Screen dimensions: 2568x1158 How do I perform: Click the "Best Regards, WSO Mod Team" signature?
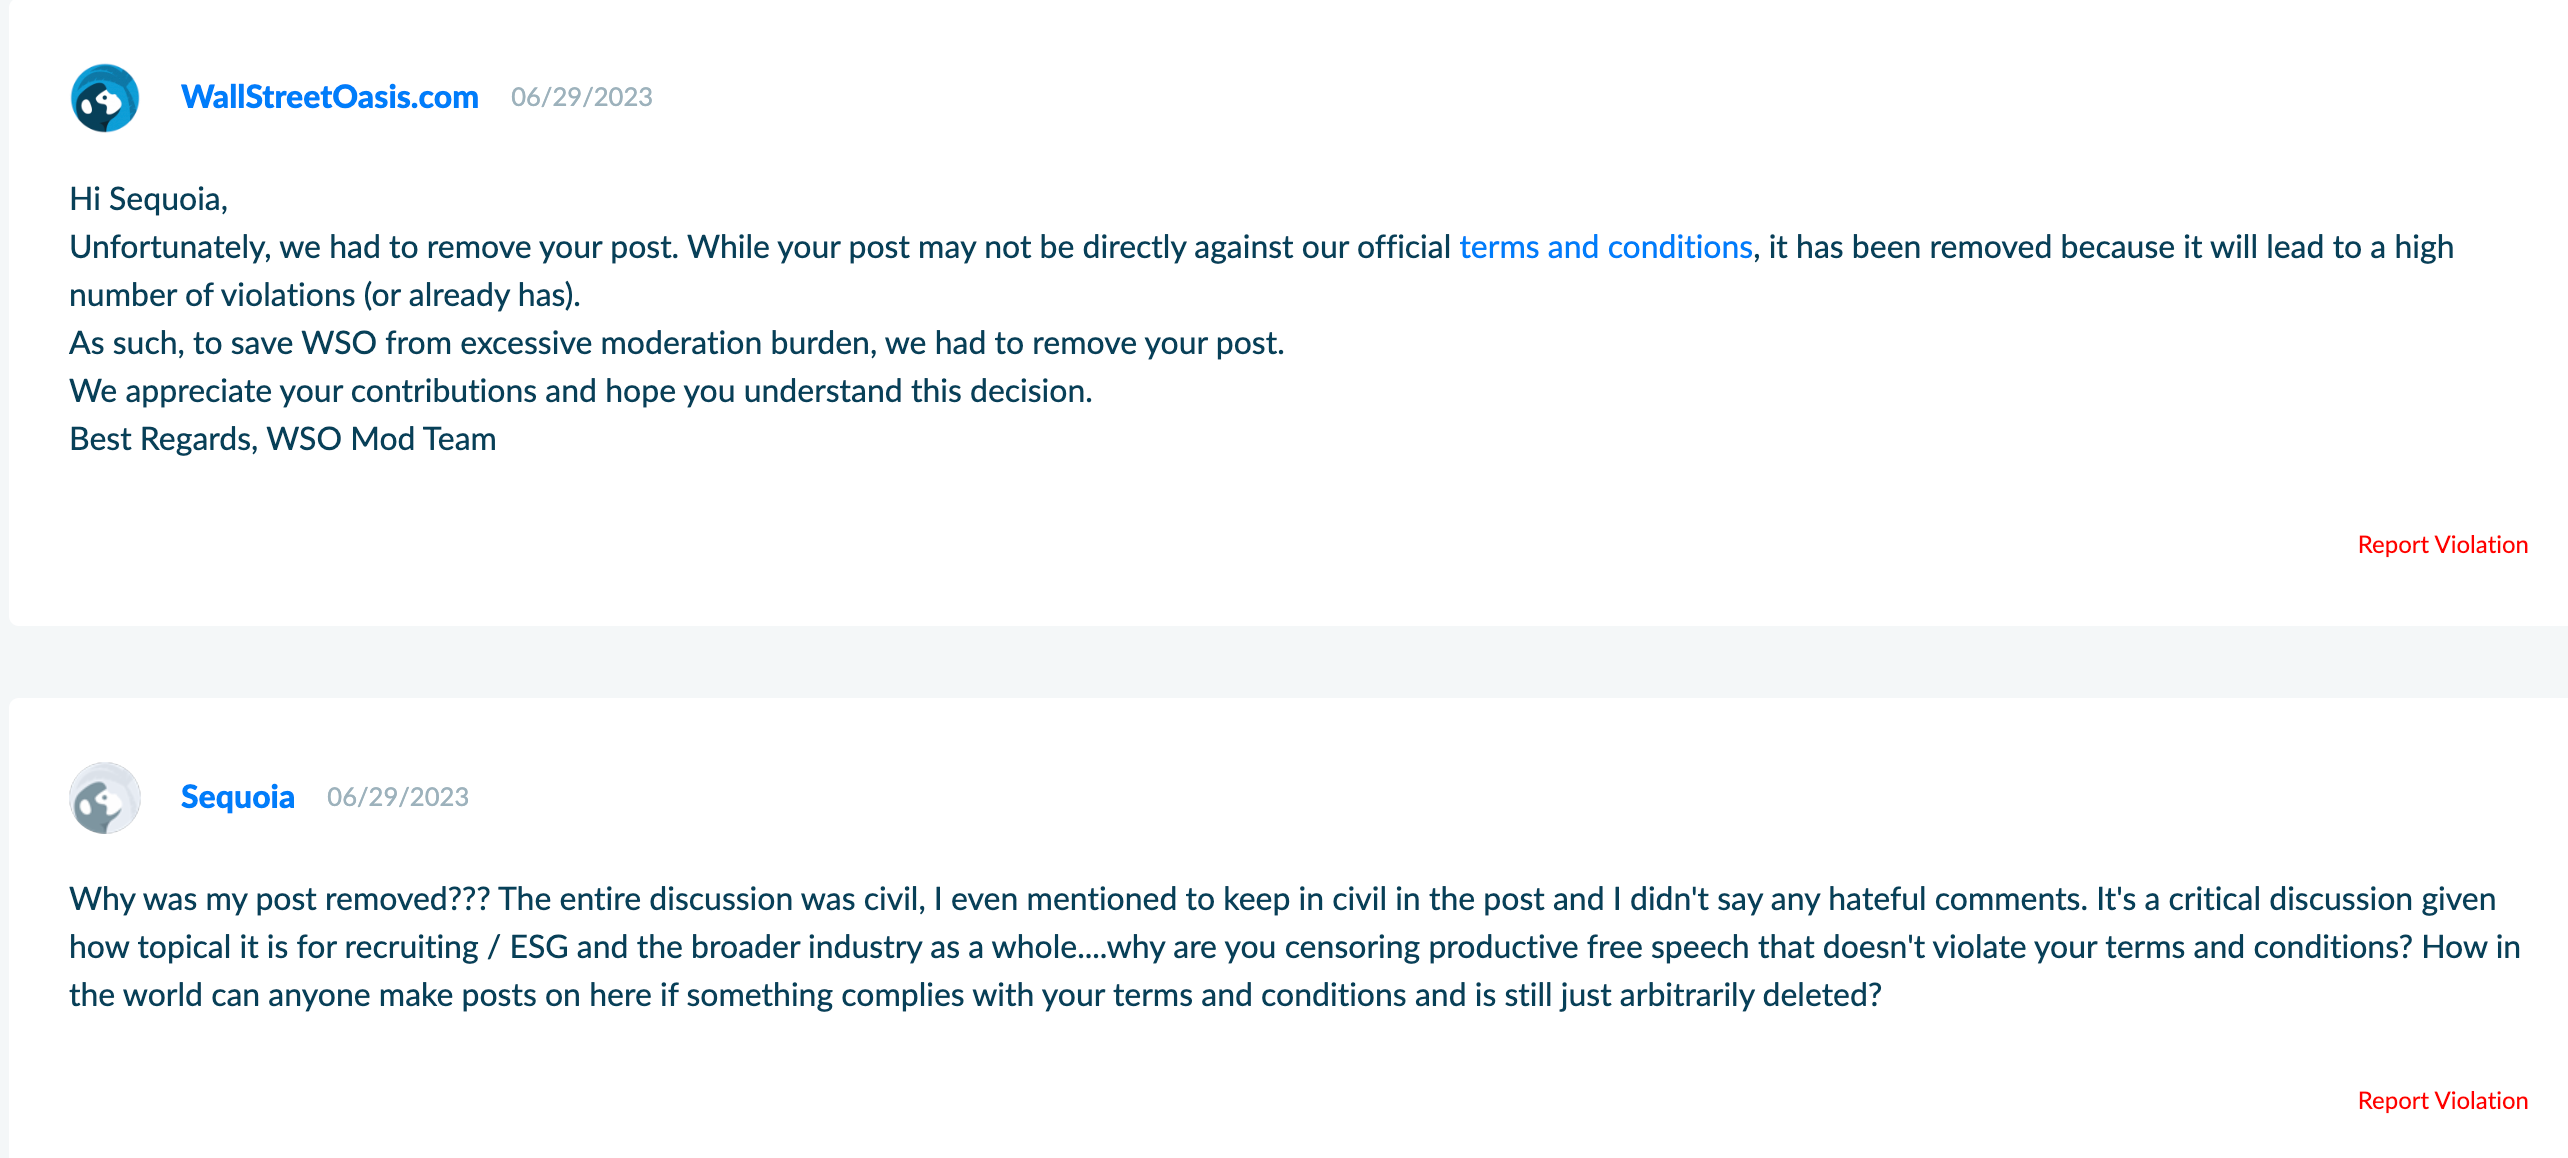tap(282, 439)
